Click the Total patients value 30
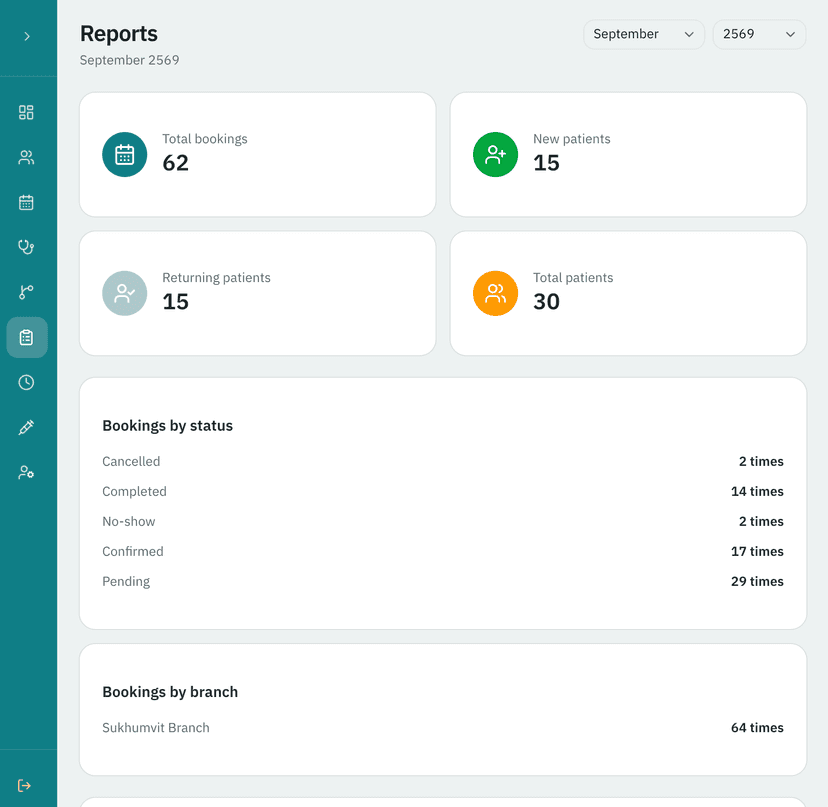Screen dimensions: 828x807 click(546, 302)
